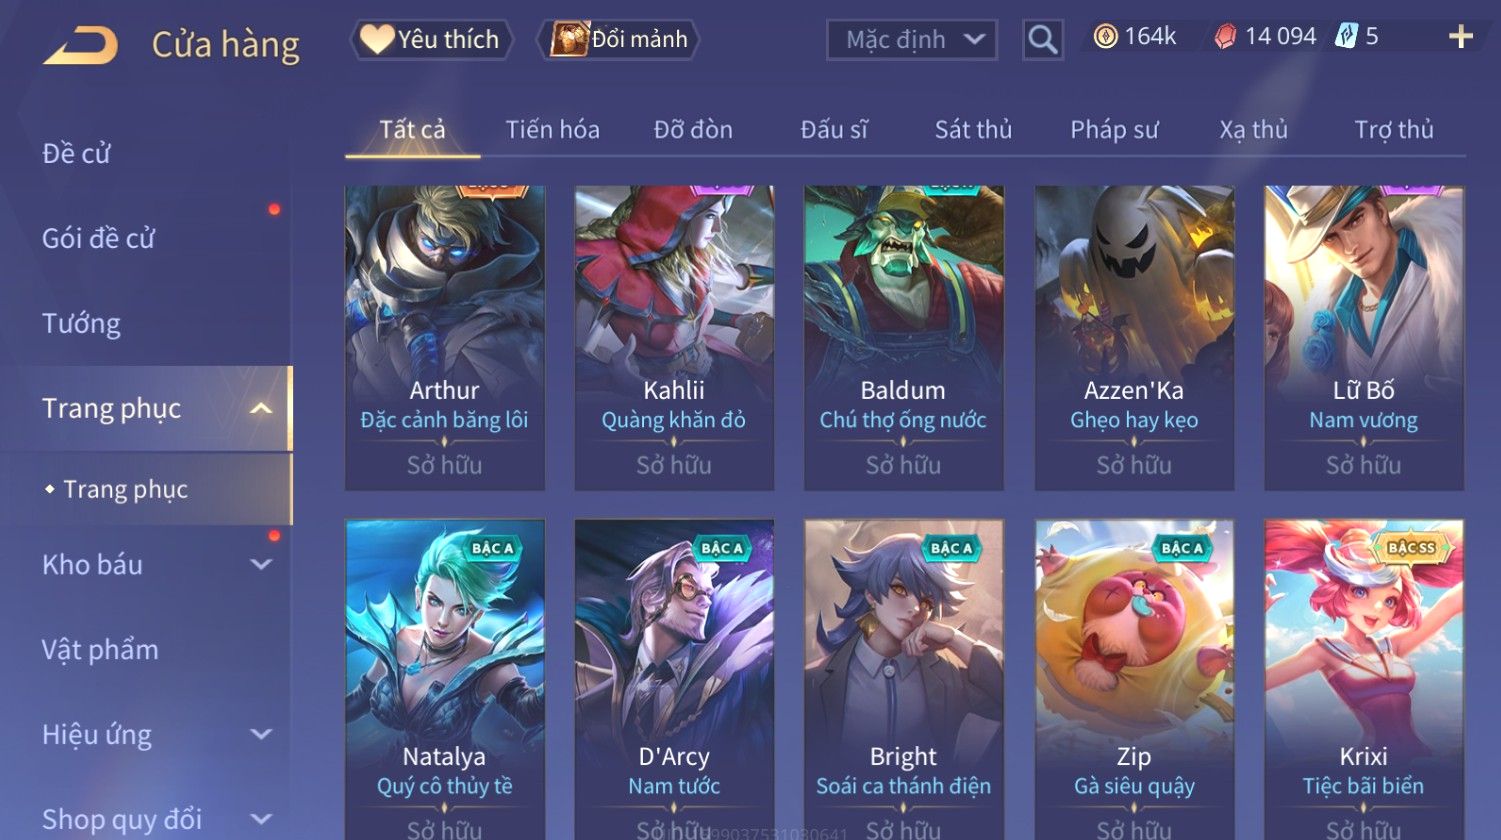Go to Tướng in the sidebar
The image size is (1501, 840).
[x=81, y=324]
